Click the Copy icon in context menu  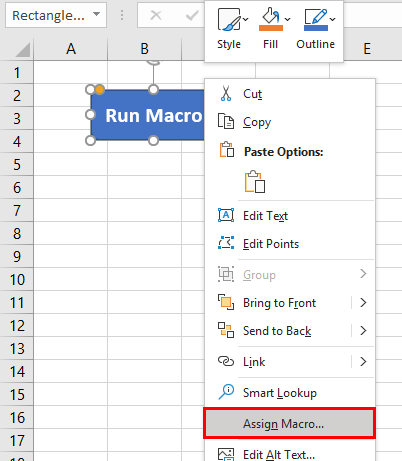226,121
